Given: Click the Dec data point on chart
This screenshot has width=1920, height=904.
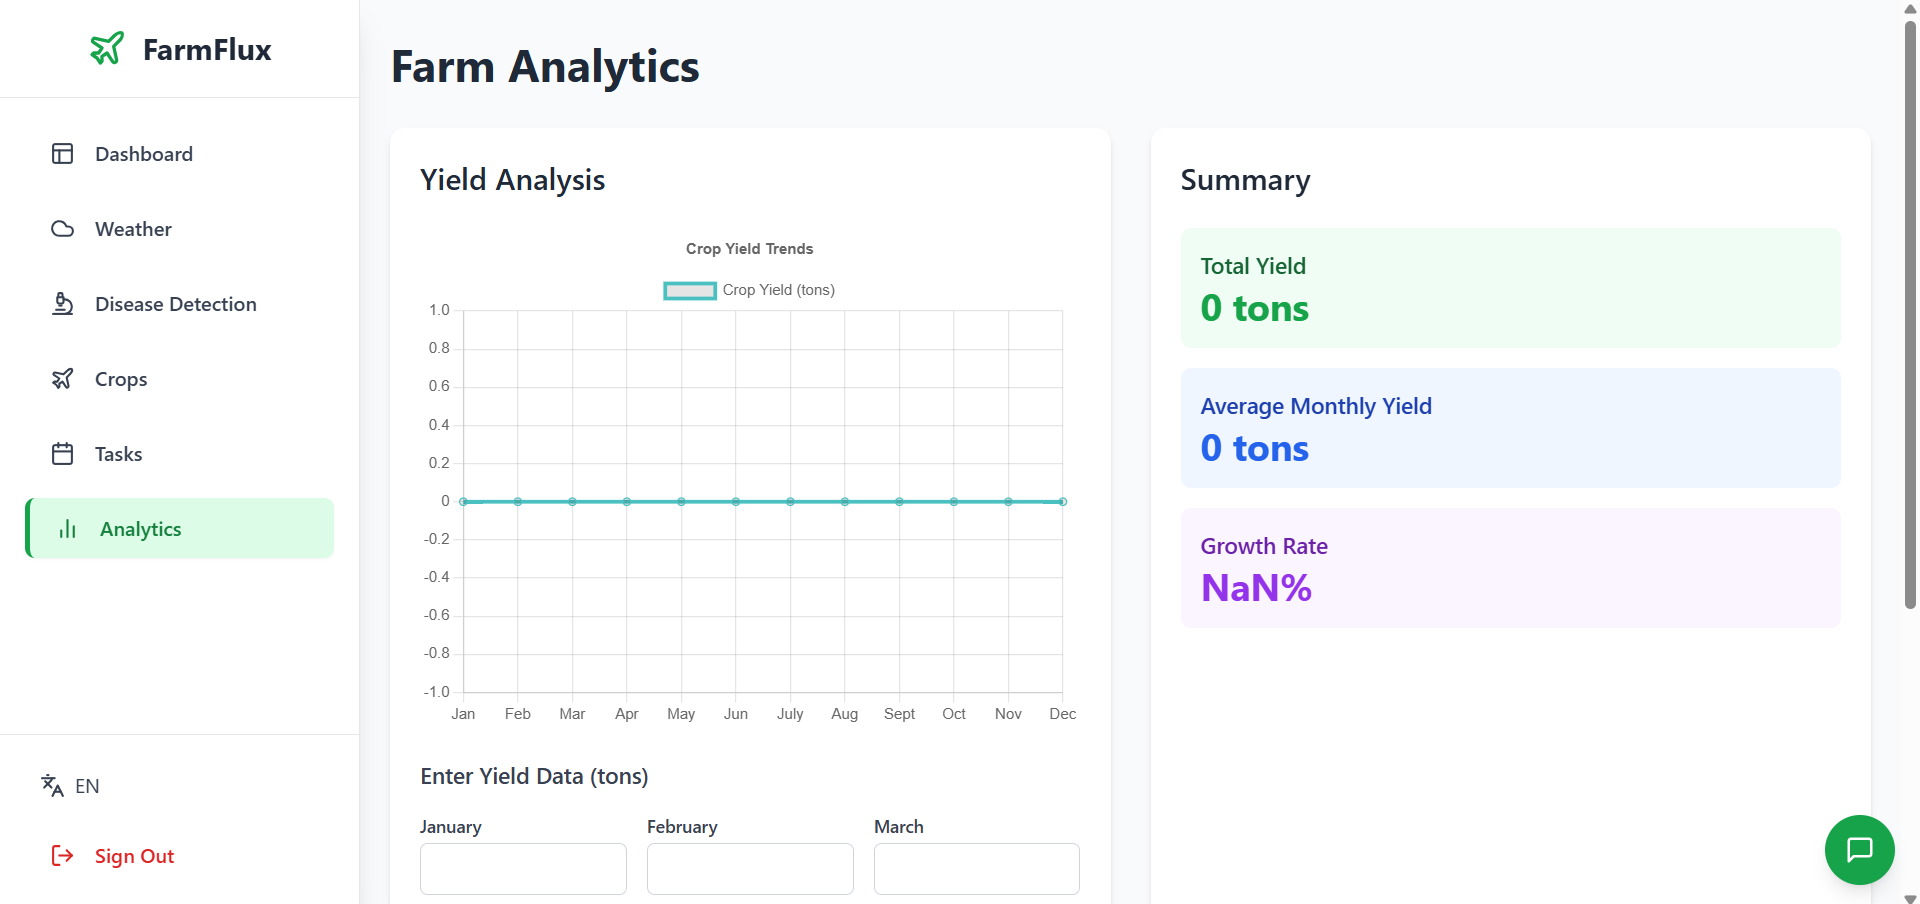Looking at the screenshot, I should 1062,502.
